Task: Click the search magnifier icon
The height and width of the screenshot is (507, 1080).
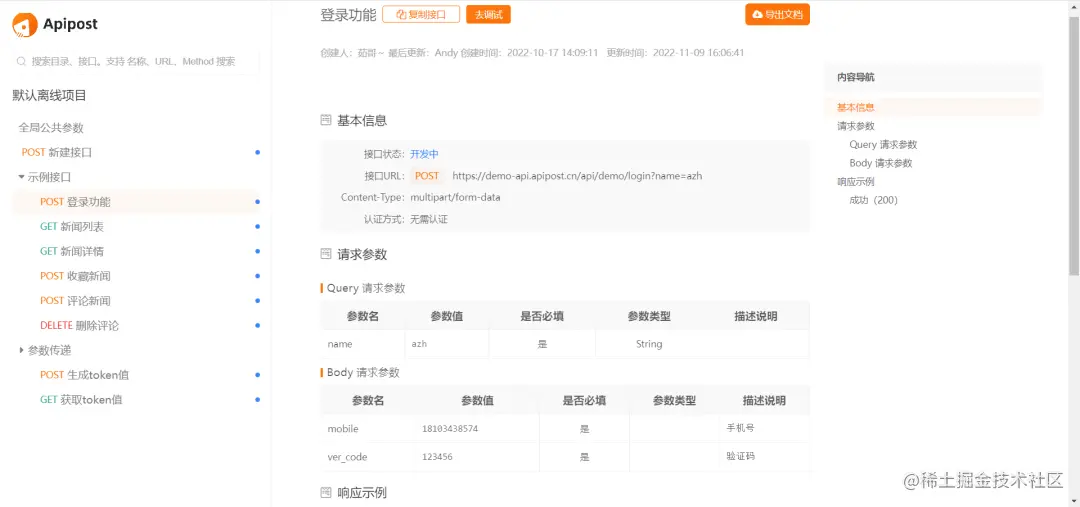Action: (21, 61)
